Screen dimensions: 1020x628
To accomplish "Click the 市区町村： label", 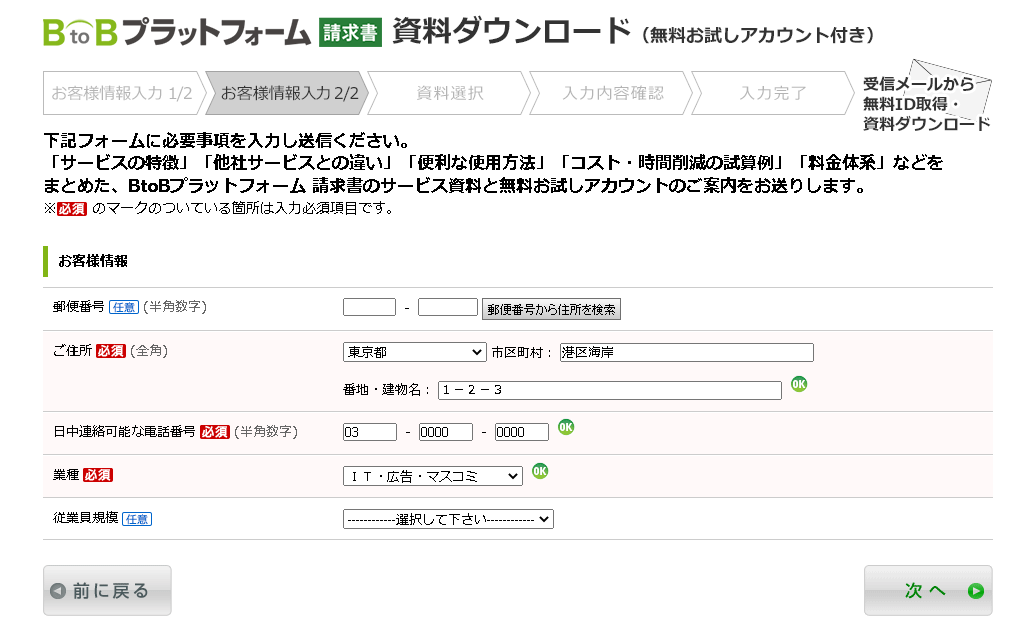I will (x=522, y=352).
